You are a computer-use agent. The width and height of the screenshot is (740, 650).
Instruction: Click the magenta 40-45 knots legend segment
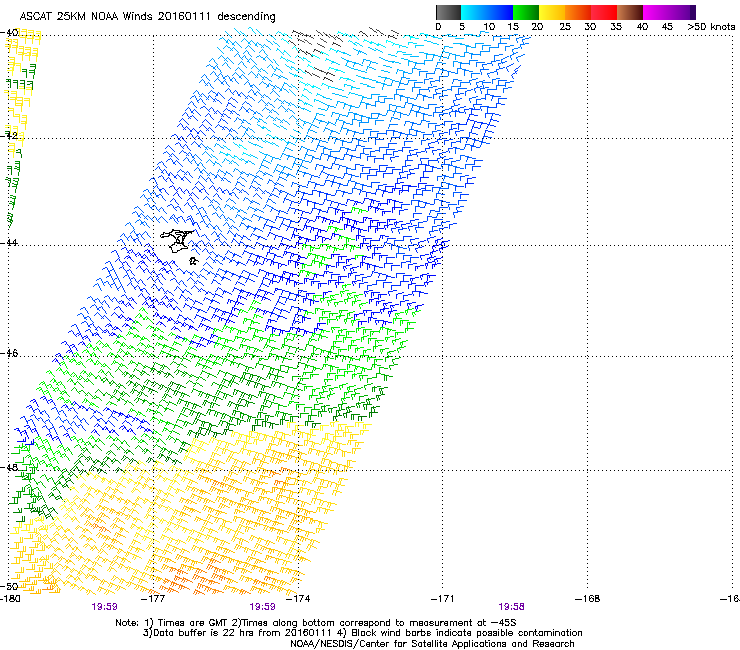click(x=656, y=12)
